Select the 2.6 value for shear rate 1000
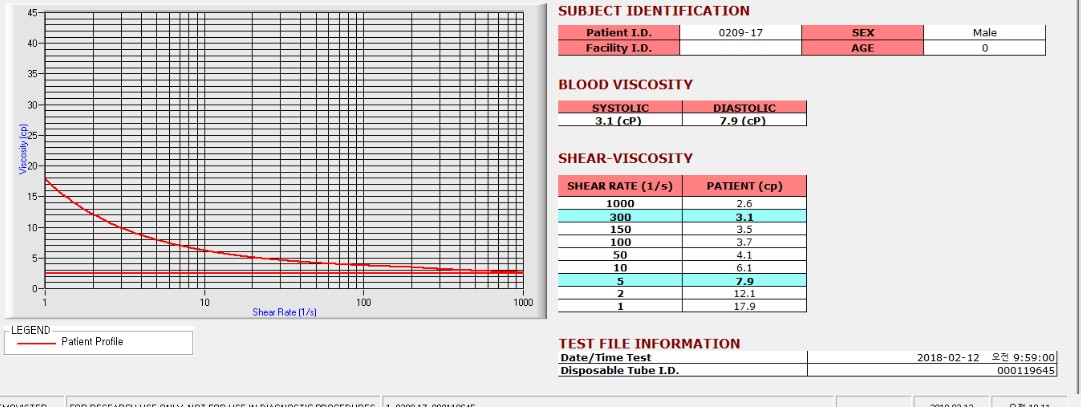The width and height of the screenshot is (1081, 407). coord(744,204)
